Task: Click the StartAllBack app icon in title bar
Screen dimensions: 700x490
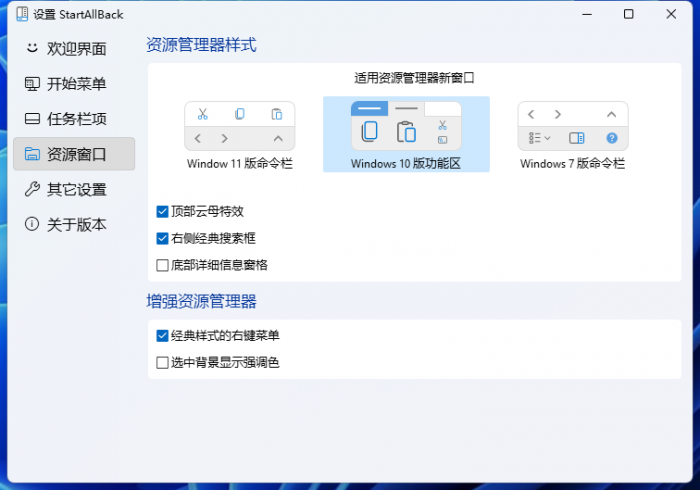Action: pyautogui.click(x=20, y=14)
